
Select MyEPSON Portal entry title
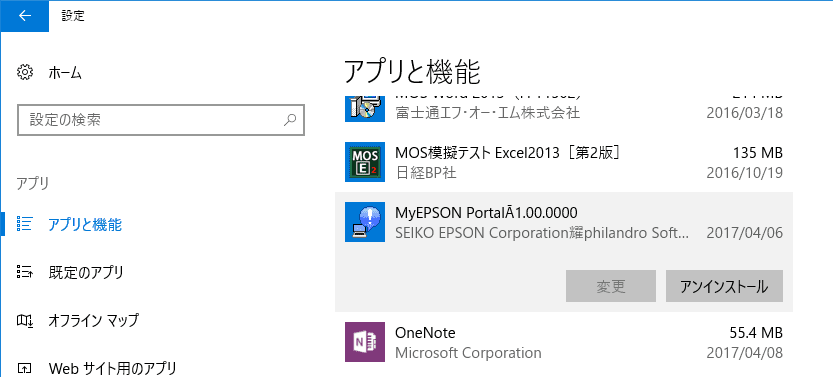[x=486, y=213]
